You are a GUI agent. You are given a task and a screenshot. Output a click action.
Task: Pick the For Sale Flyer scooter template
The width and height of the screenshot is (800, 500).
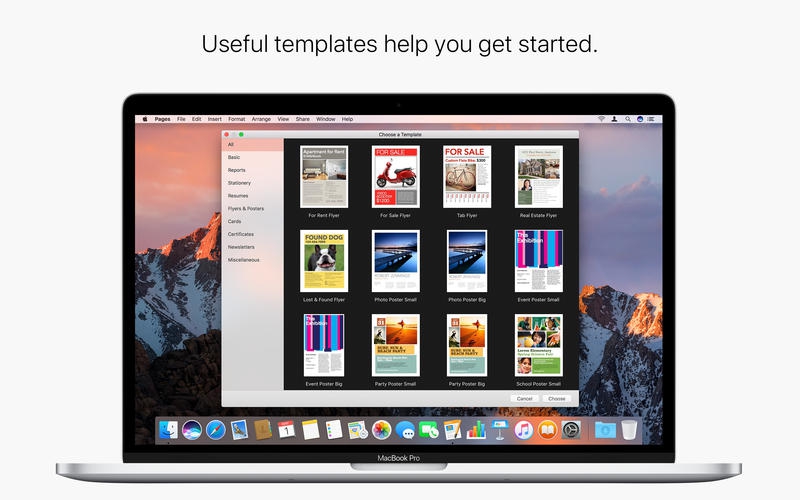pos(395,177)
